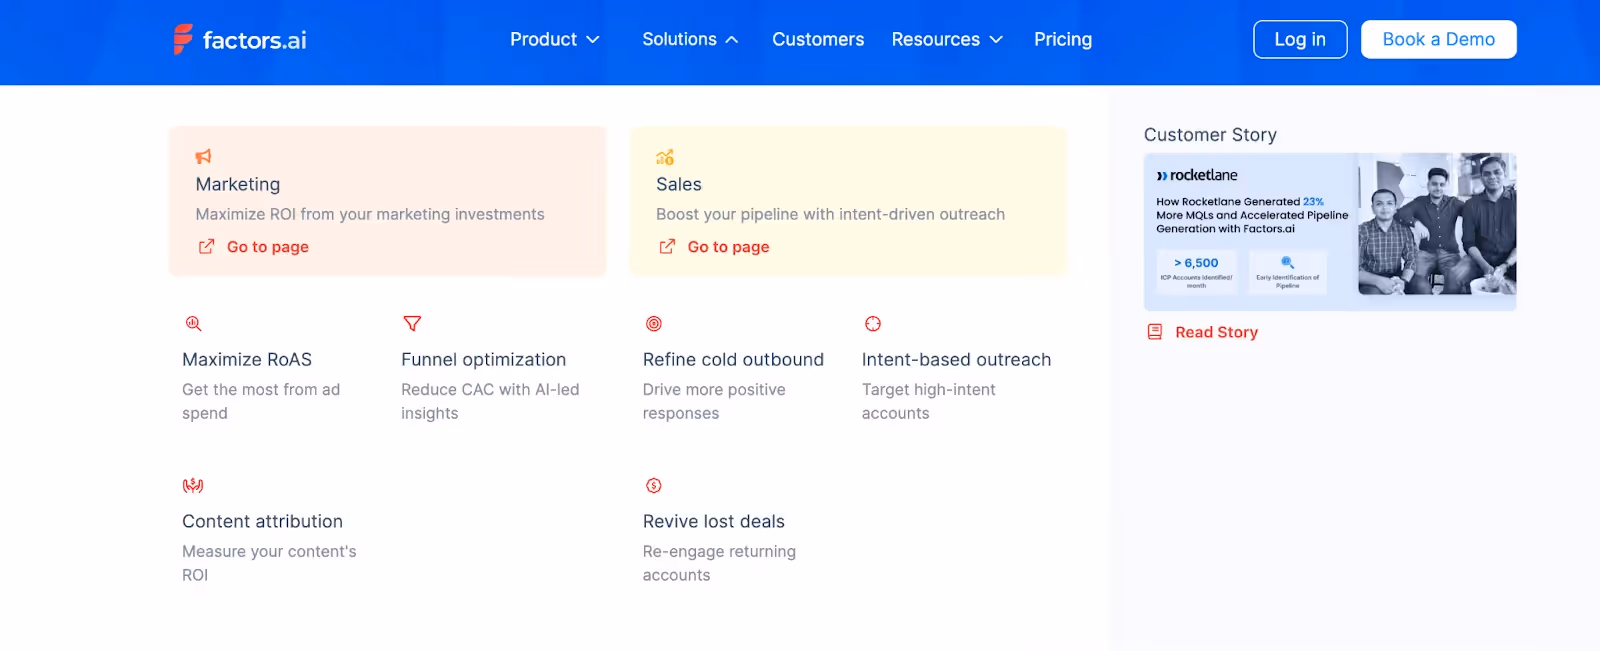Screen dimensions: 1600x651
Task: Follow Go to page link under Marketing
Action: point(268,247)
